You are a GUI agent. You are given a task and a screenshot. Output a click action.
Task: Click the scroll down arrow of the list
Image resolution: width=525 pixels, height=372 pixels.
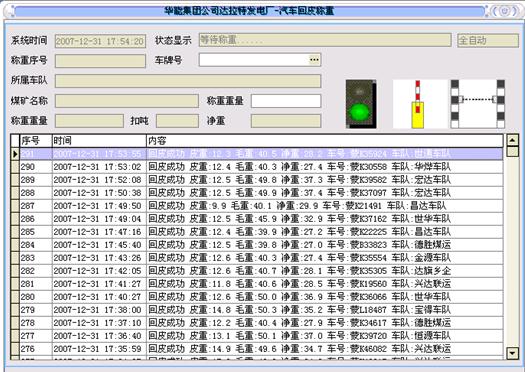click(x=513, y=353)
